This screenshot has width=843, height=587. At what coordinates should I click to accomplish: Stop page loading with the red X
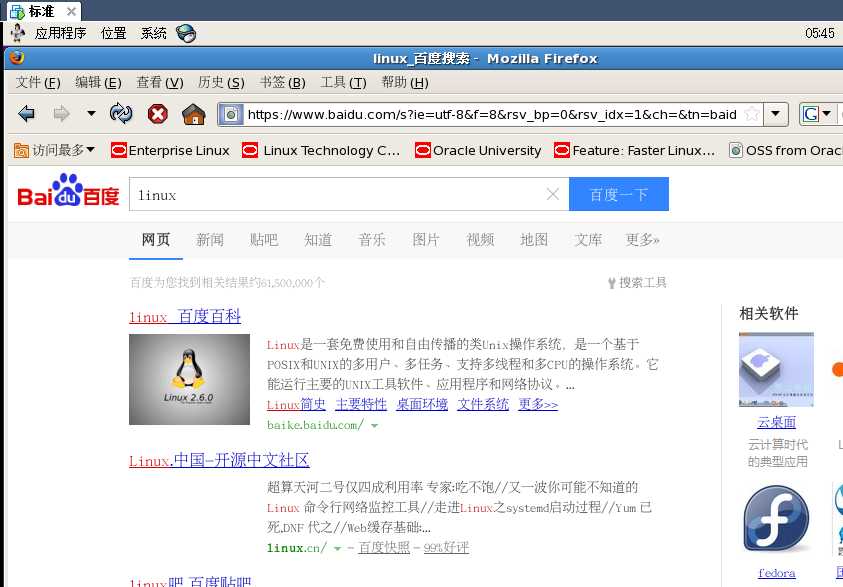tap(158, 114)
